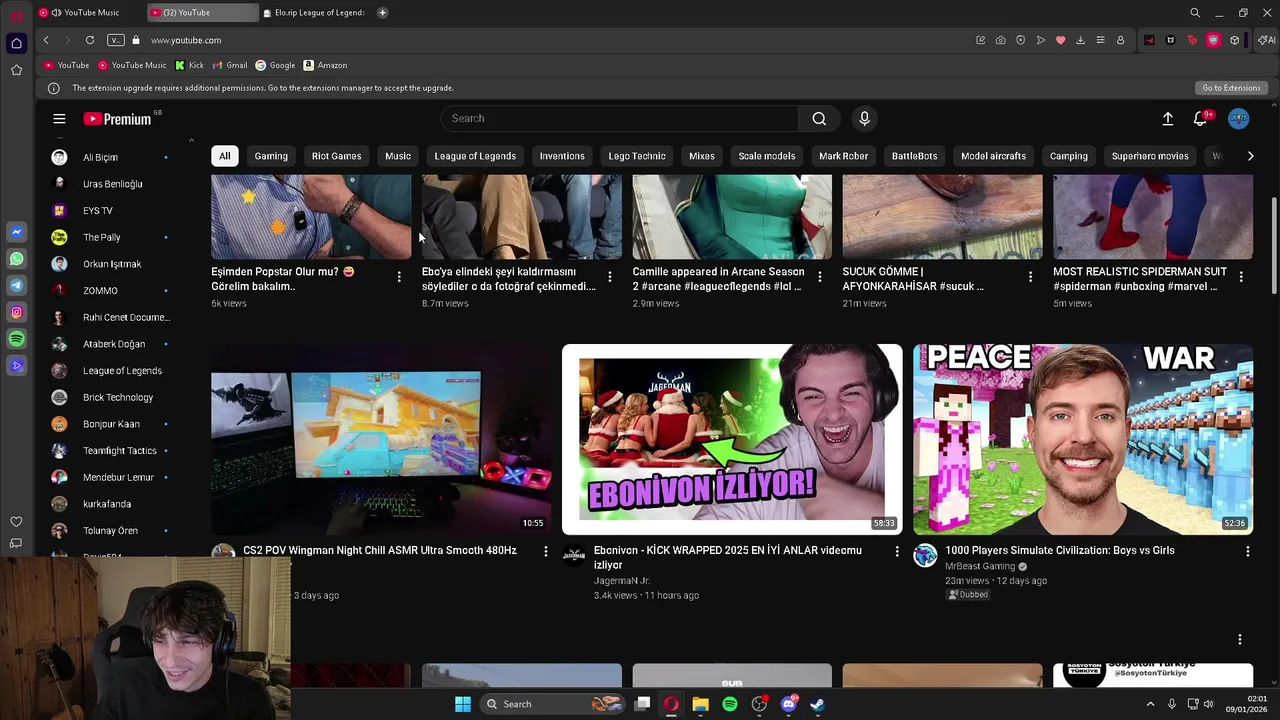Open options for Eşimden Popstar Olur mu short
This screenshot has height=720, width=1280.
point(399,277)
